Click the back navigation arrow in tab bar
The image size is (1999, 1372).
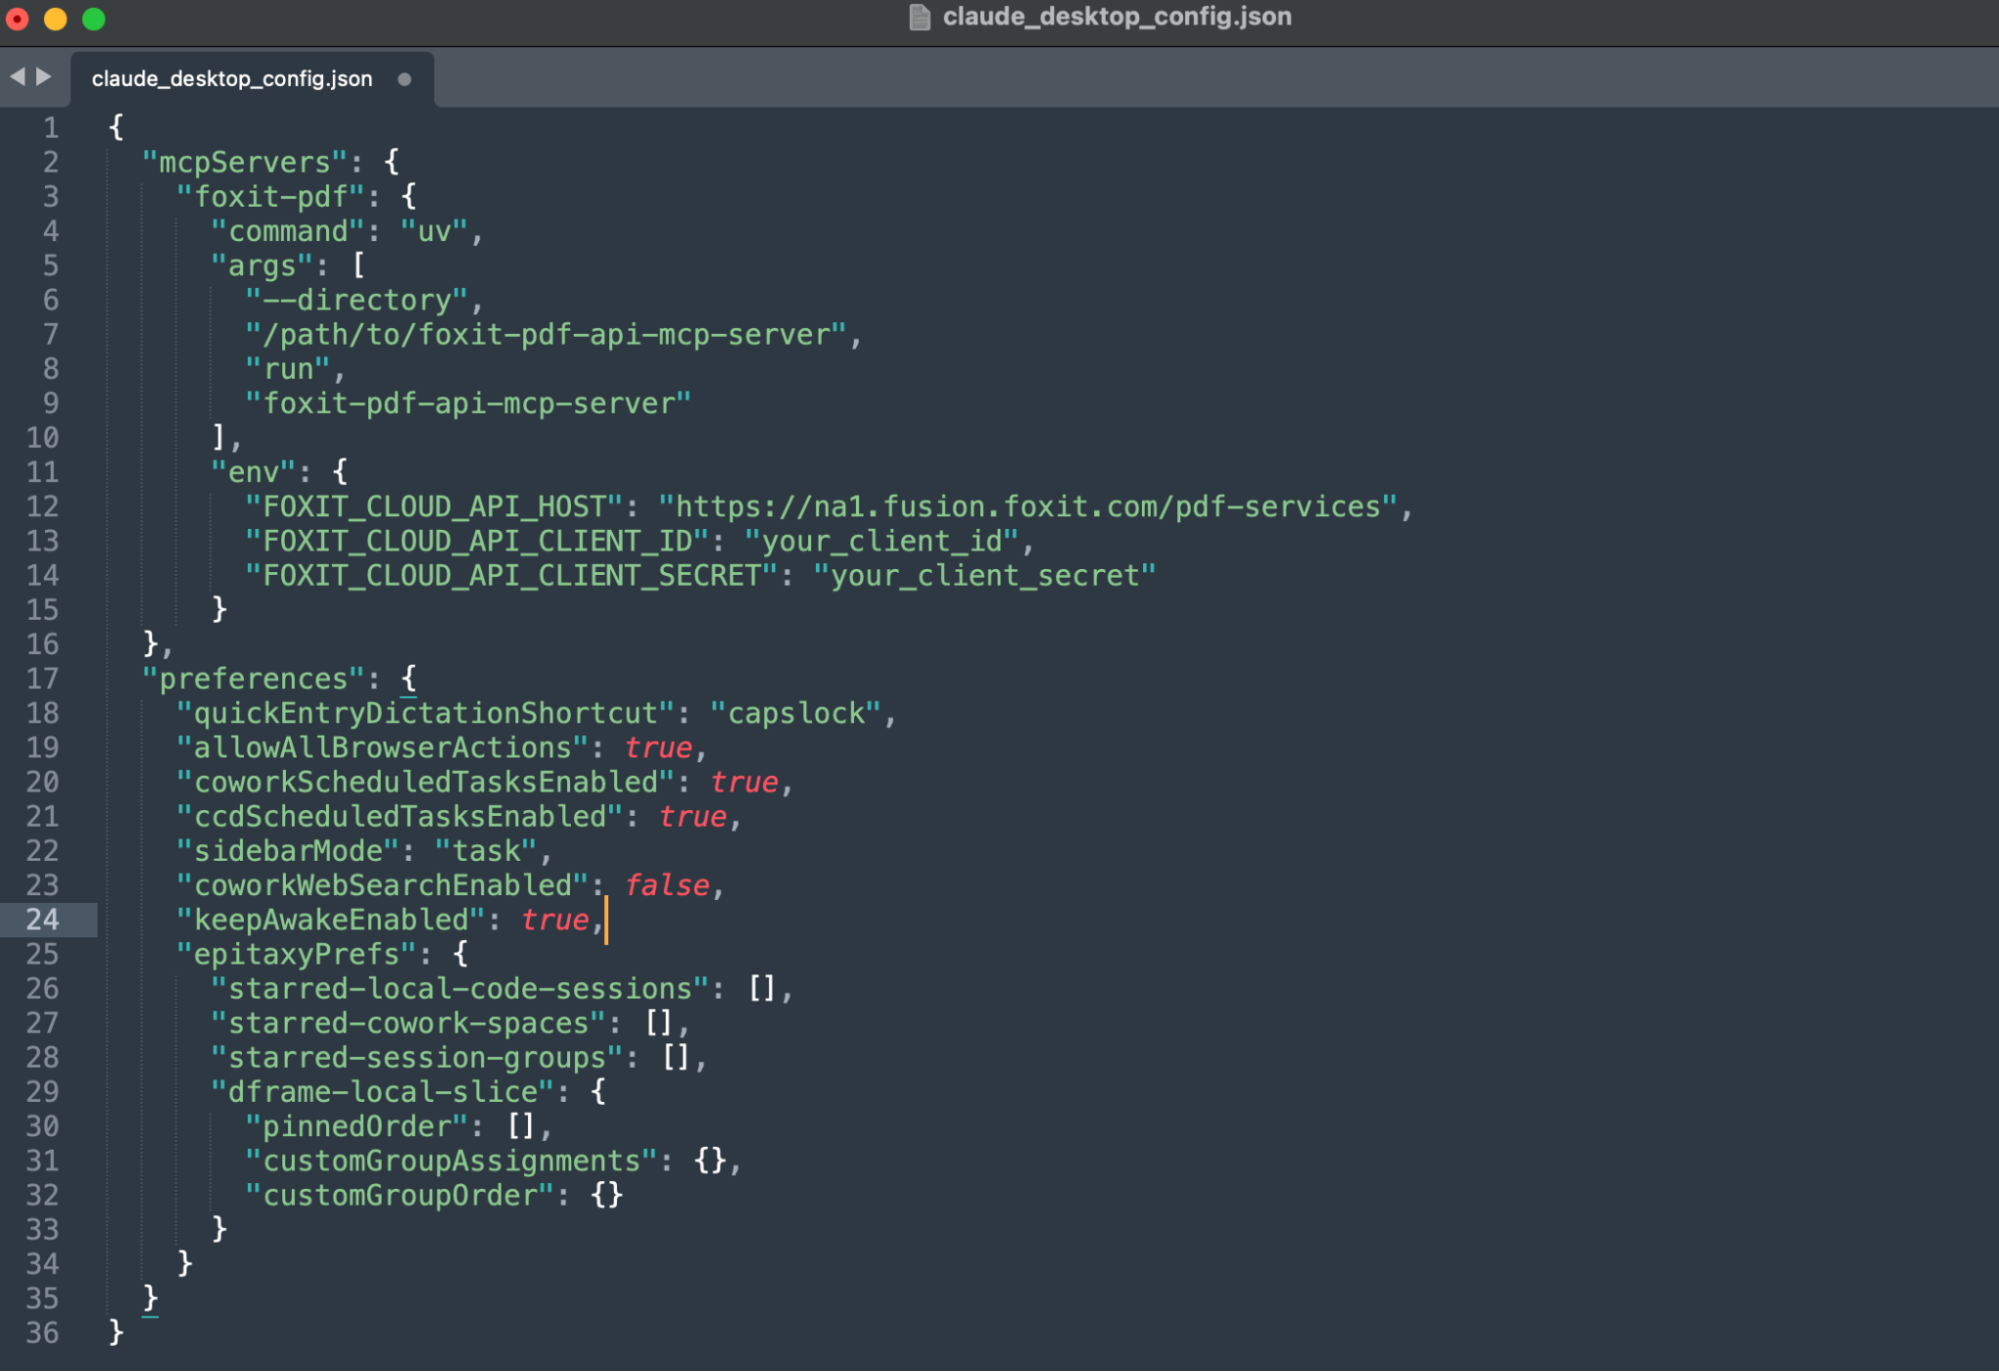click(17, 77)
